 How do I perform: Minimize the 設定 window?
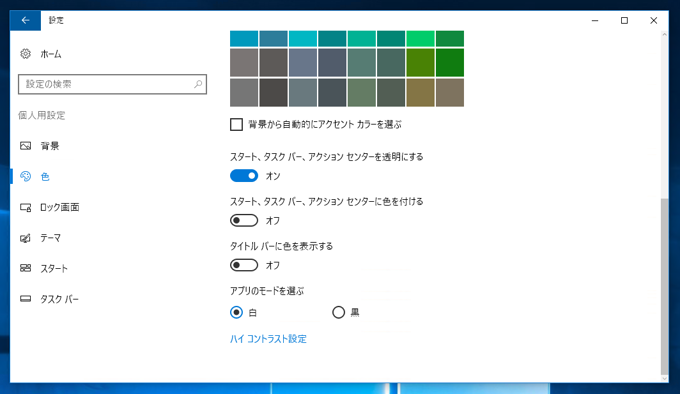click(x=595, y=20)
